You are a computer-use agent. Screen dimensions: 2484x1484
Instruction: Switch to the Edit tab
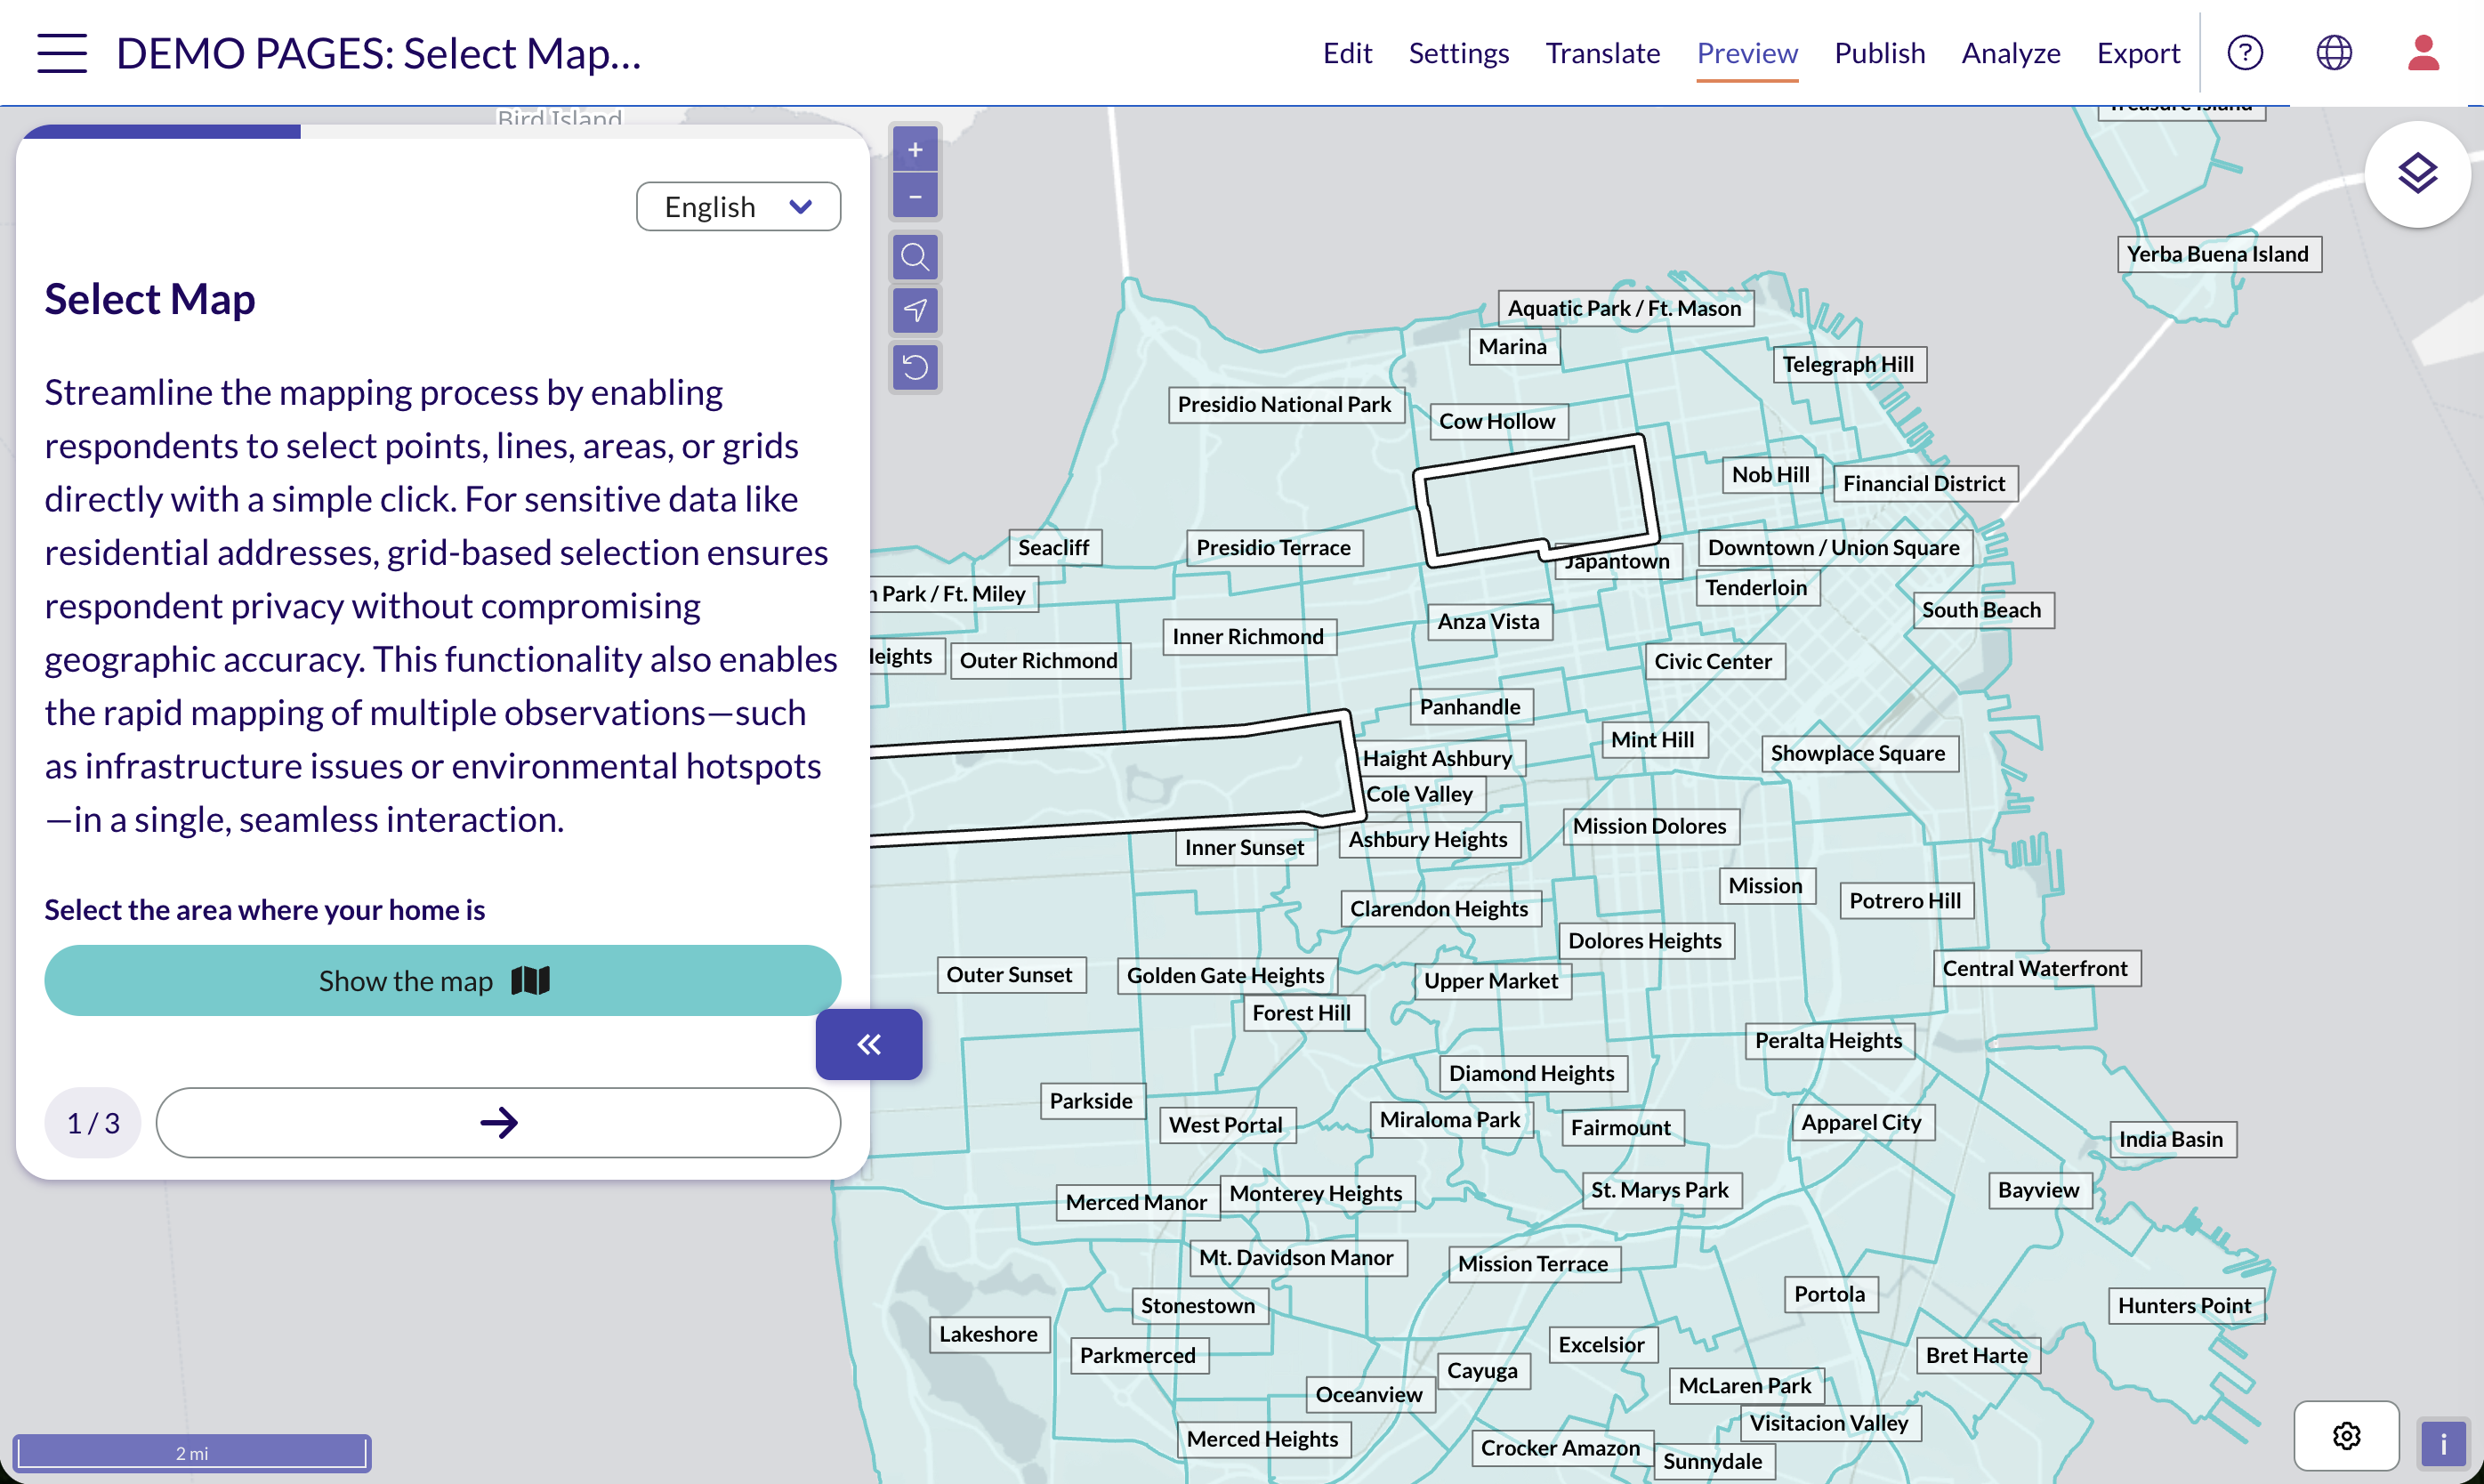tap(1347, 53)
